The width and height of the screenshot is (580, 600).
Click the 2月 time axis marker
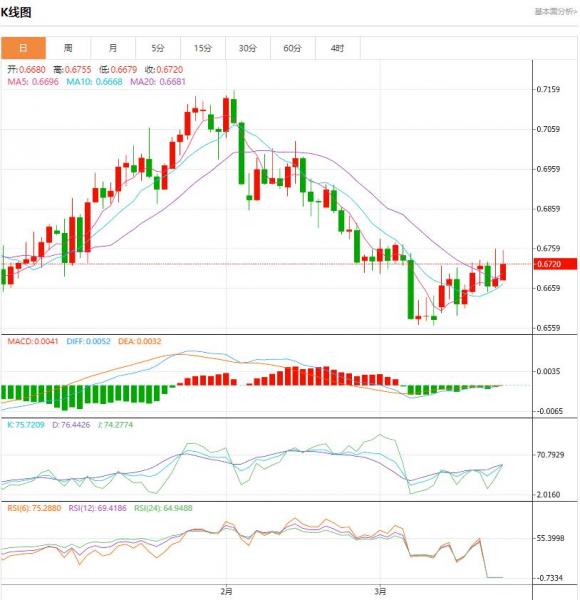click(x=226, y=591)
